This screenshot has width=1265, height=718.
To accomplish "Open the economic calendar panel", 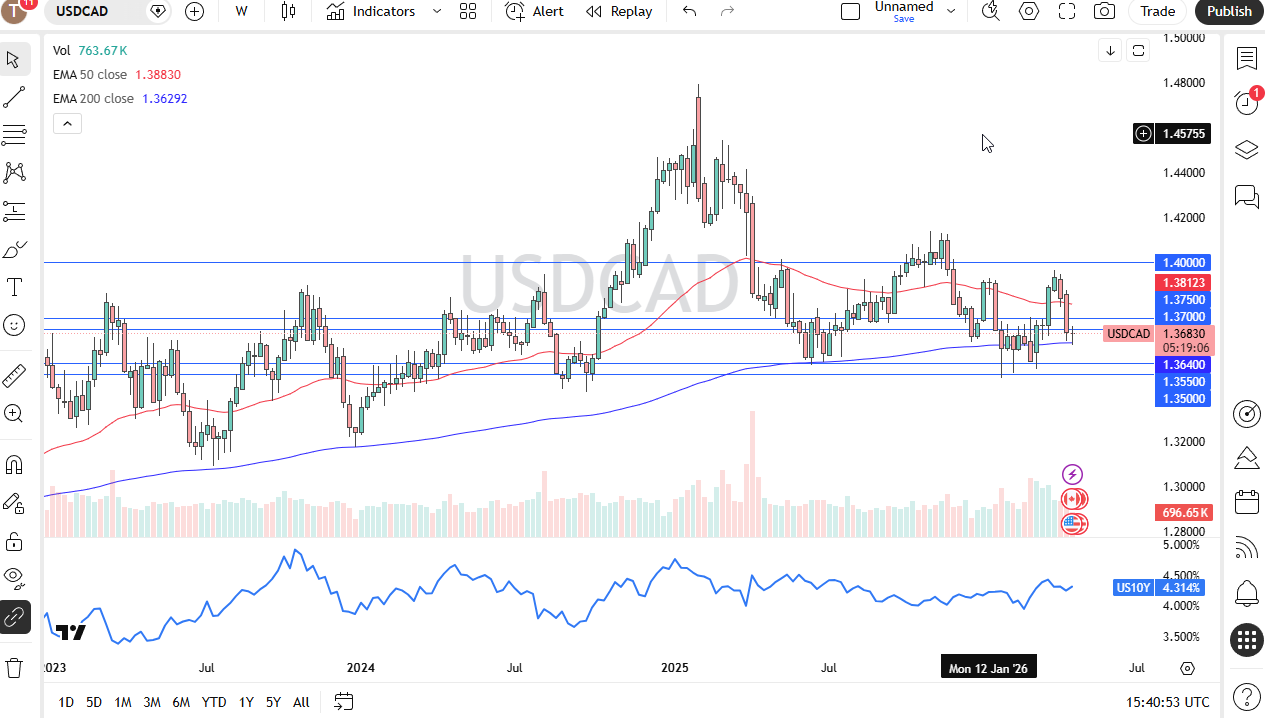I will pyautogui.click(x=1246, y=503).
